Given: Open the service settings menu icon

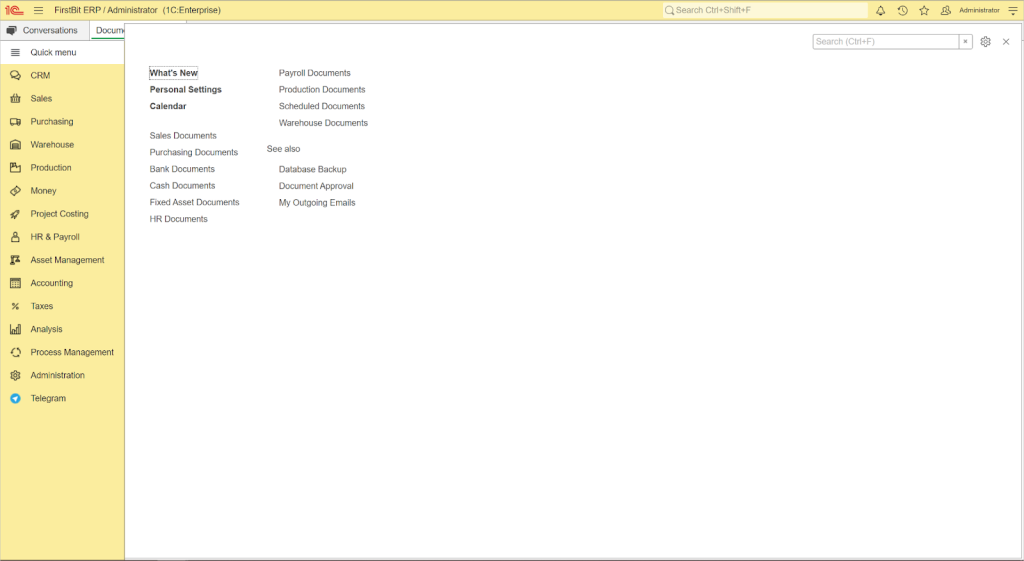Looking at the screenshot, I should point(1013,10).
